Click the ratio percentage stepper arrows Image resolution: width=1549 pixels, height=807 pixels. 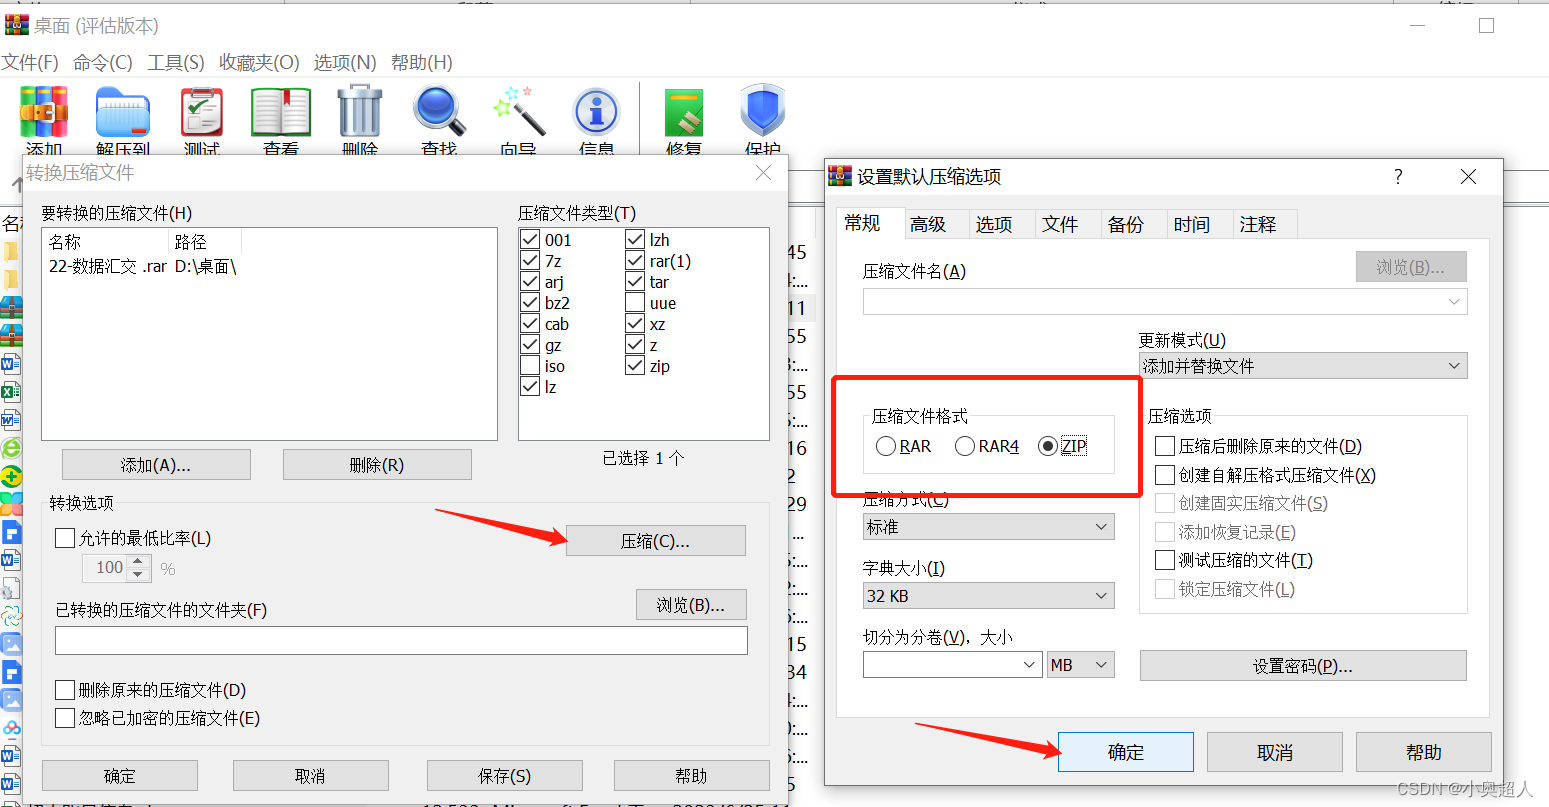tap(140, 567)
